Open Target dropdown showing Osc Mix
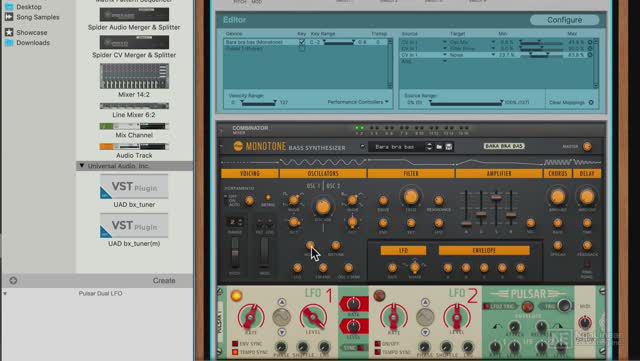The width and height of the screenshot is (640, 361). tap(493, 42)
